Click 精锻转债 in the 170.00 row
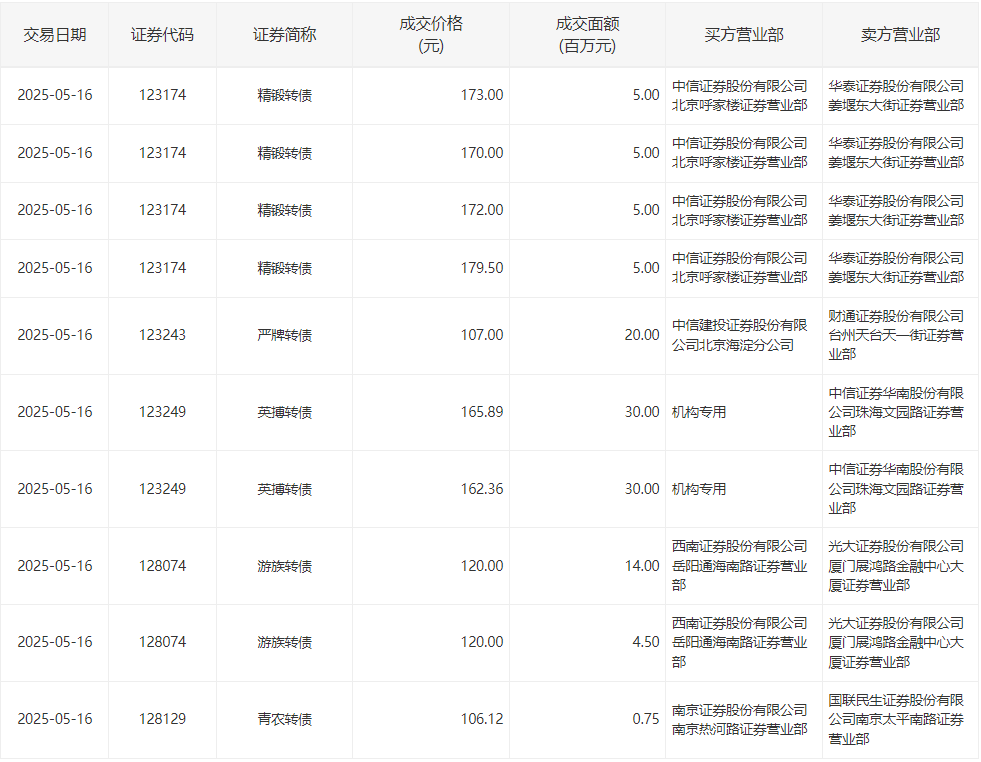Viewport: 981px width, 762px height. [x=284, y=153]
